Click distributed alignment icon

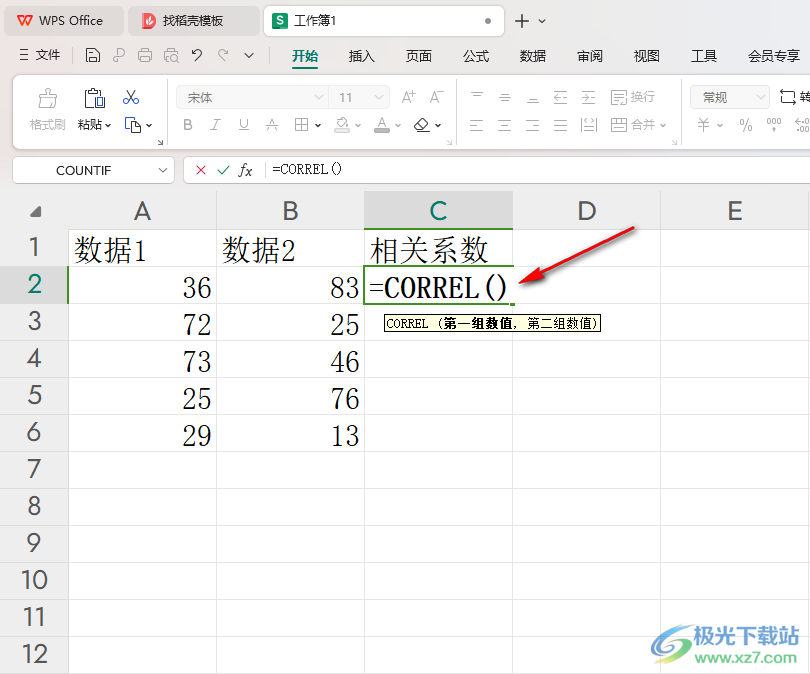click(x=588, y=124)
